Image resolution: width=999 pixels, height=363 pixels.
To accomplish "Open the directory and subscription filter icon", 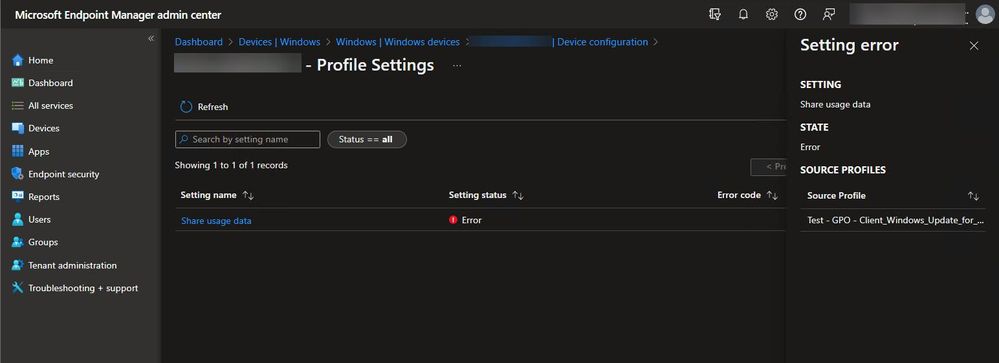I will (x=715, y=15).
